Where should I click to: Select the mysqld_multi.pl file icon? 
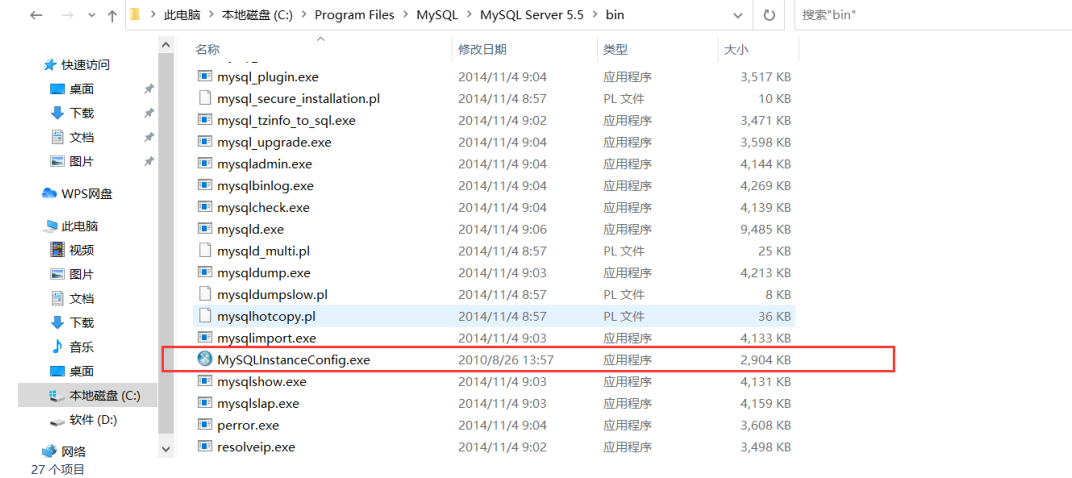(204, 251)
